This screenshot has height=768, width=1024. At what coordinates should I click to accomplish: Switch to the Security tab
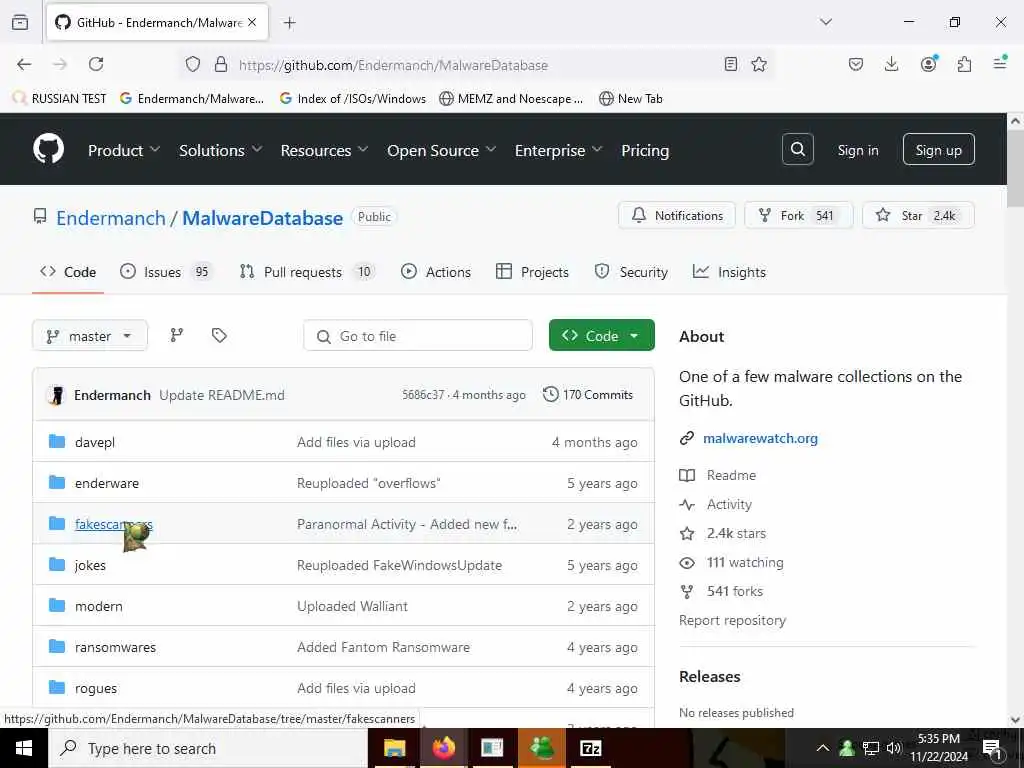click(x=631, y=272)
